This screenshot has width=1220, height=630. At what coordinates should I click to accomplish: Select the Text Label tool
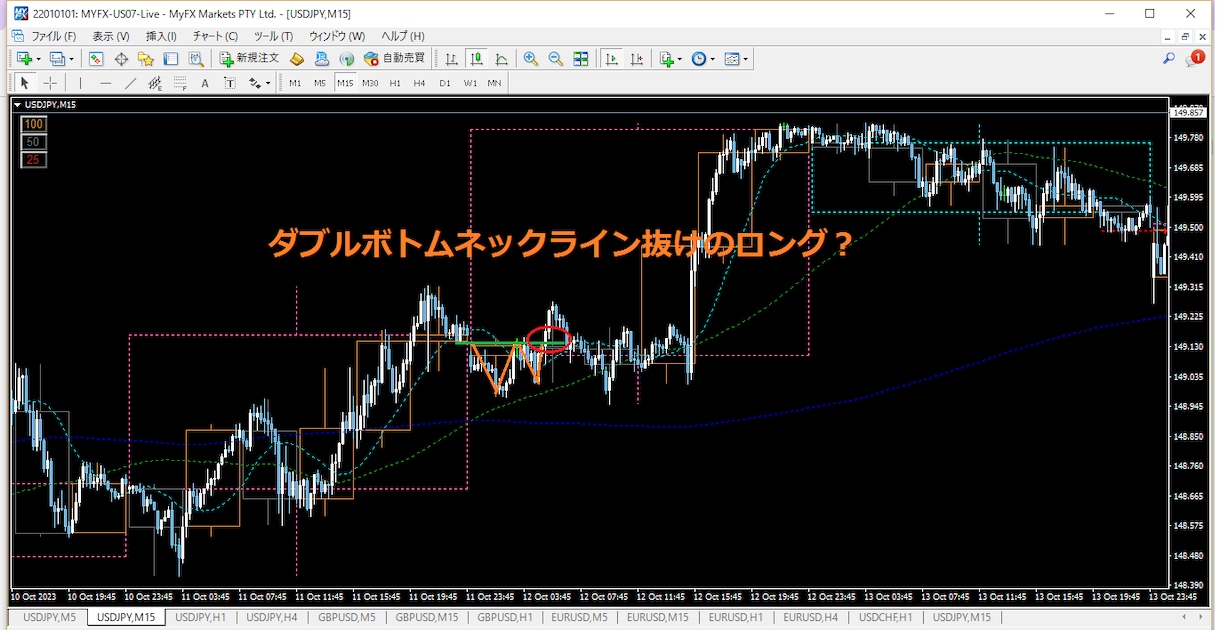230,83
